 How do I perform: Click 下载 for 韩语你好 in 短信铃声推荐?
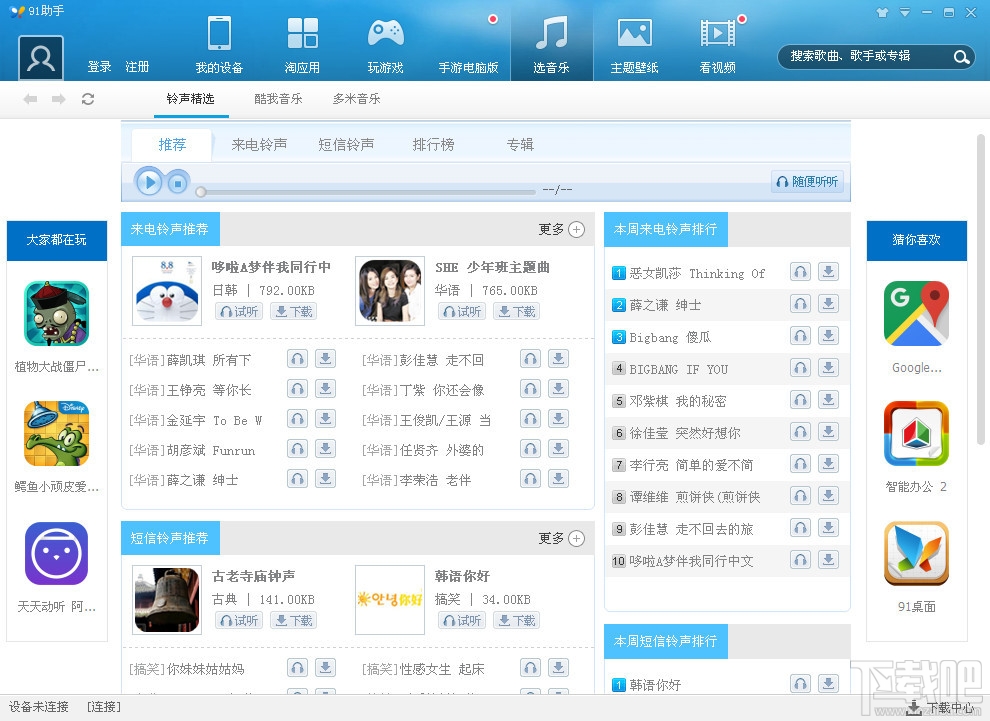tap(516, 621)
